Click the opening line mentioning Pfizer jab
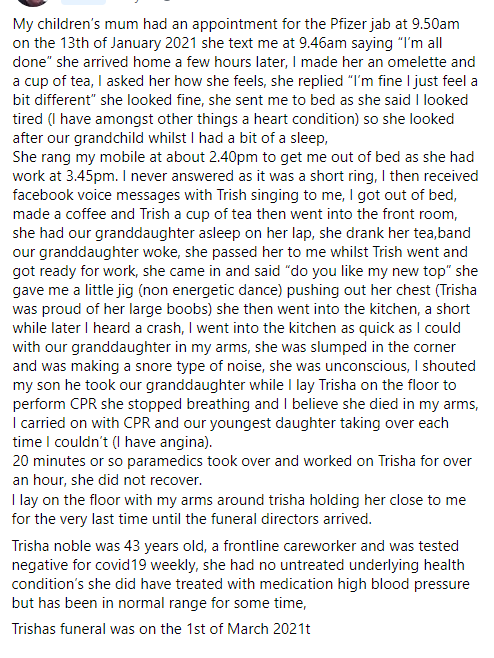This screenshot has width=494, height=658. [236, 24]
